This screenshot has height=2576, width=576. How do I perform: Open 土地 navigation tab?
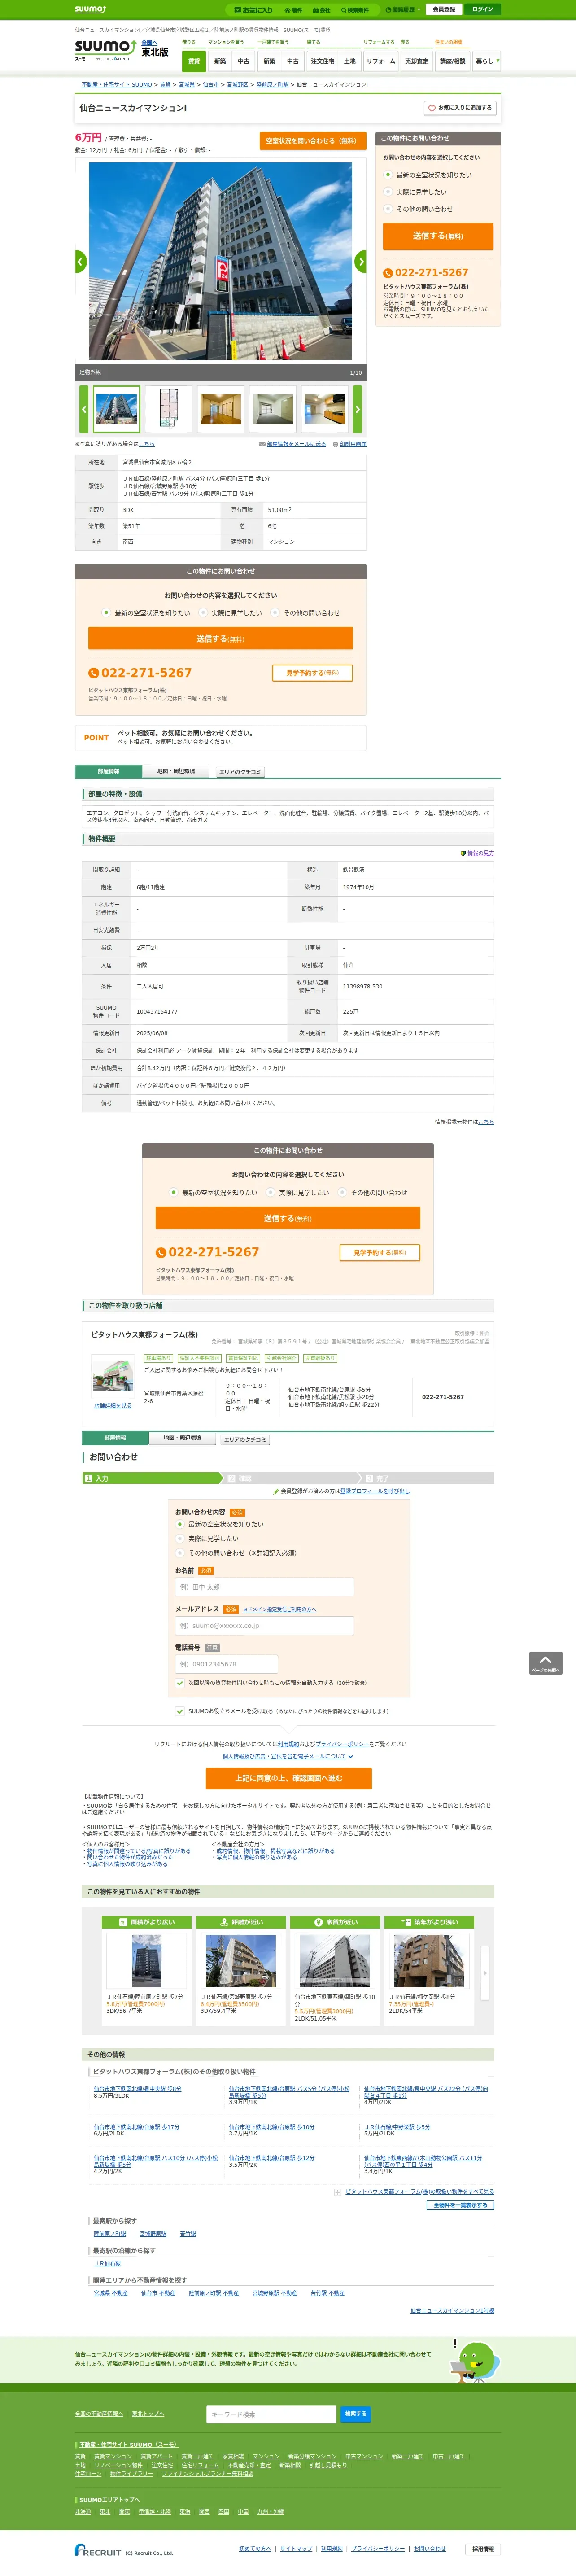(x=350, y=61)
